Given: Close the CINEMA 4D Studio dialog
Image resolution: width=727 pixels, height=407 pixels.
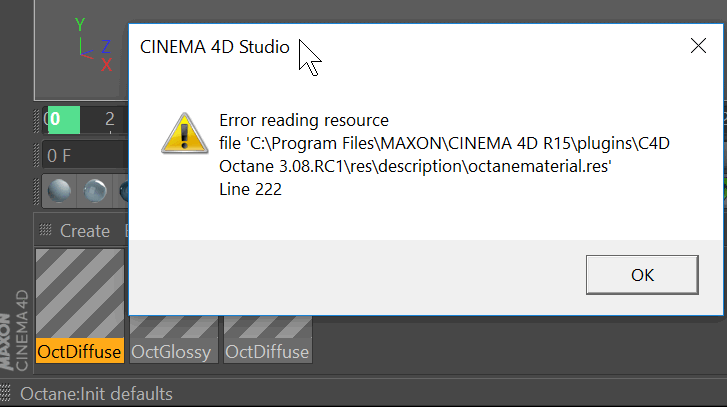Looking at the screenshot, I should [699, 47].
